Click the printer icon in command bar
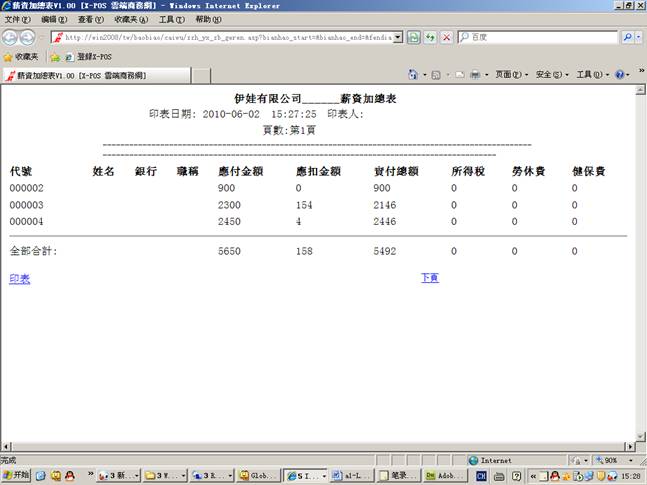This screenshot has height=485, width=647. click(474, 75)
